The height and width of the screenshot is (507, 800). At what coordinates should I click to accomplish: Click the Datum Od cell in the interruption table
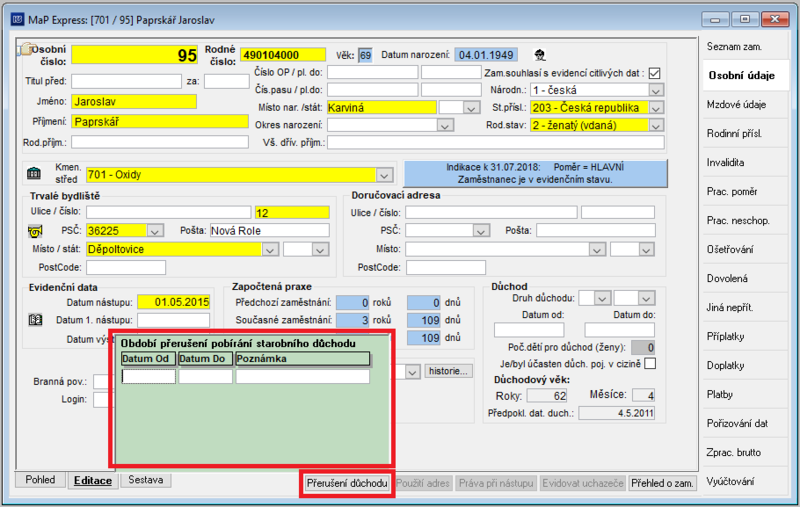click(x=148, y=376)
